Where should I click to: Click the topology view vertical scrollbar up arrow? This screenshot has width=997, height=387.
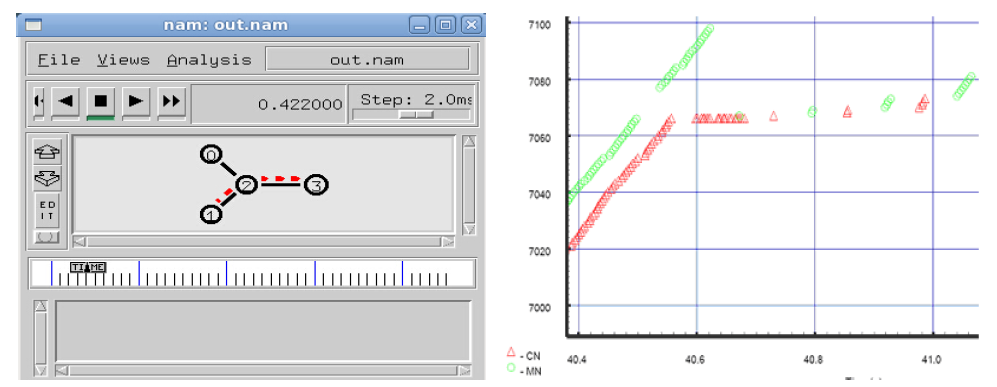coord(469,140)
